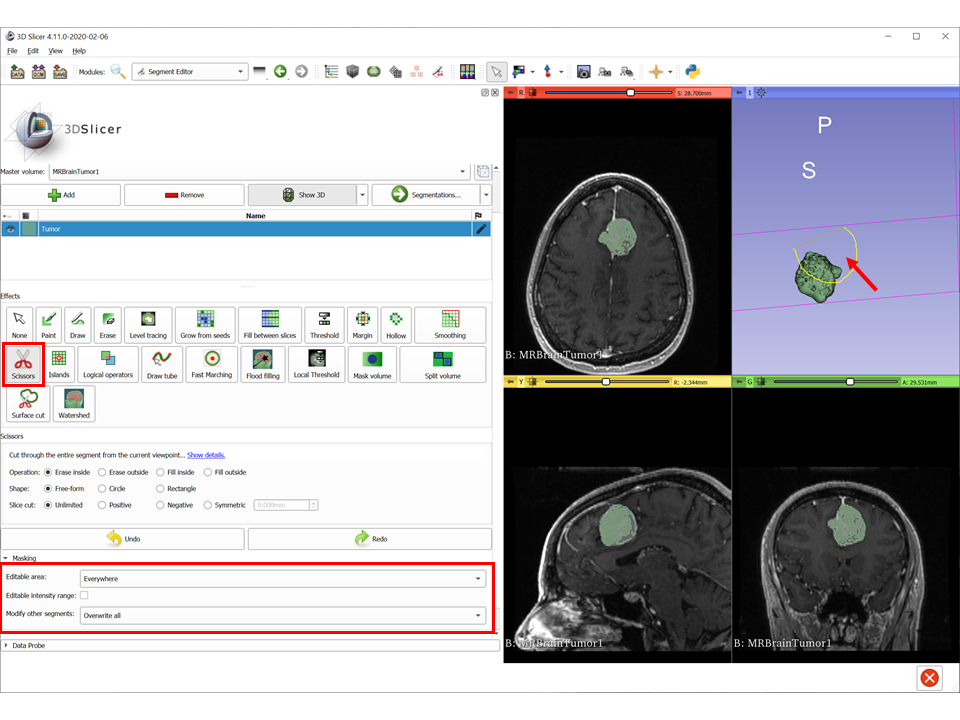The width and height of the screenshot is (960, 720).
Task: Open the Show details link
Action: (x=206, y=456)
